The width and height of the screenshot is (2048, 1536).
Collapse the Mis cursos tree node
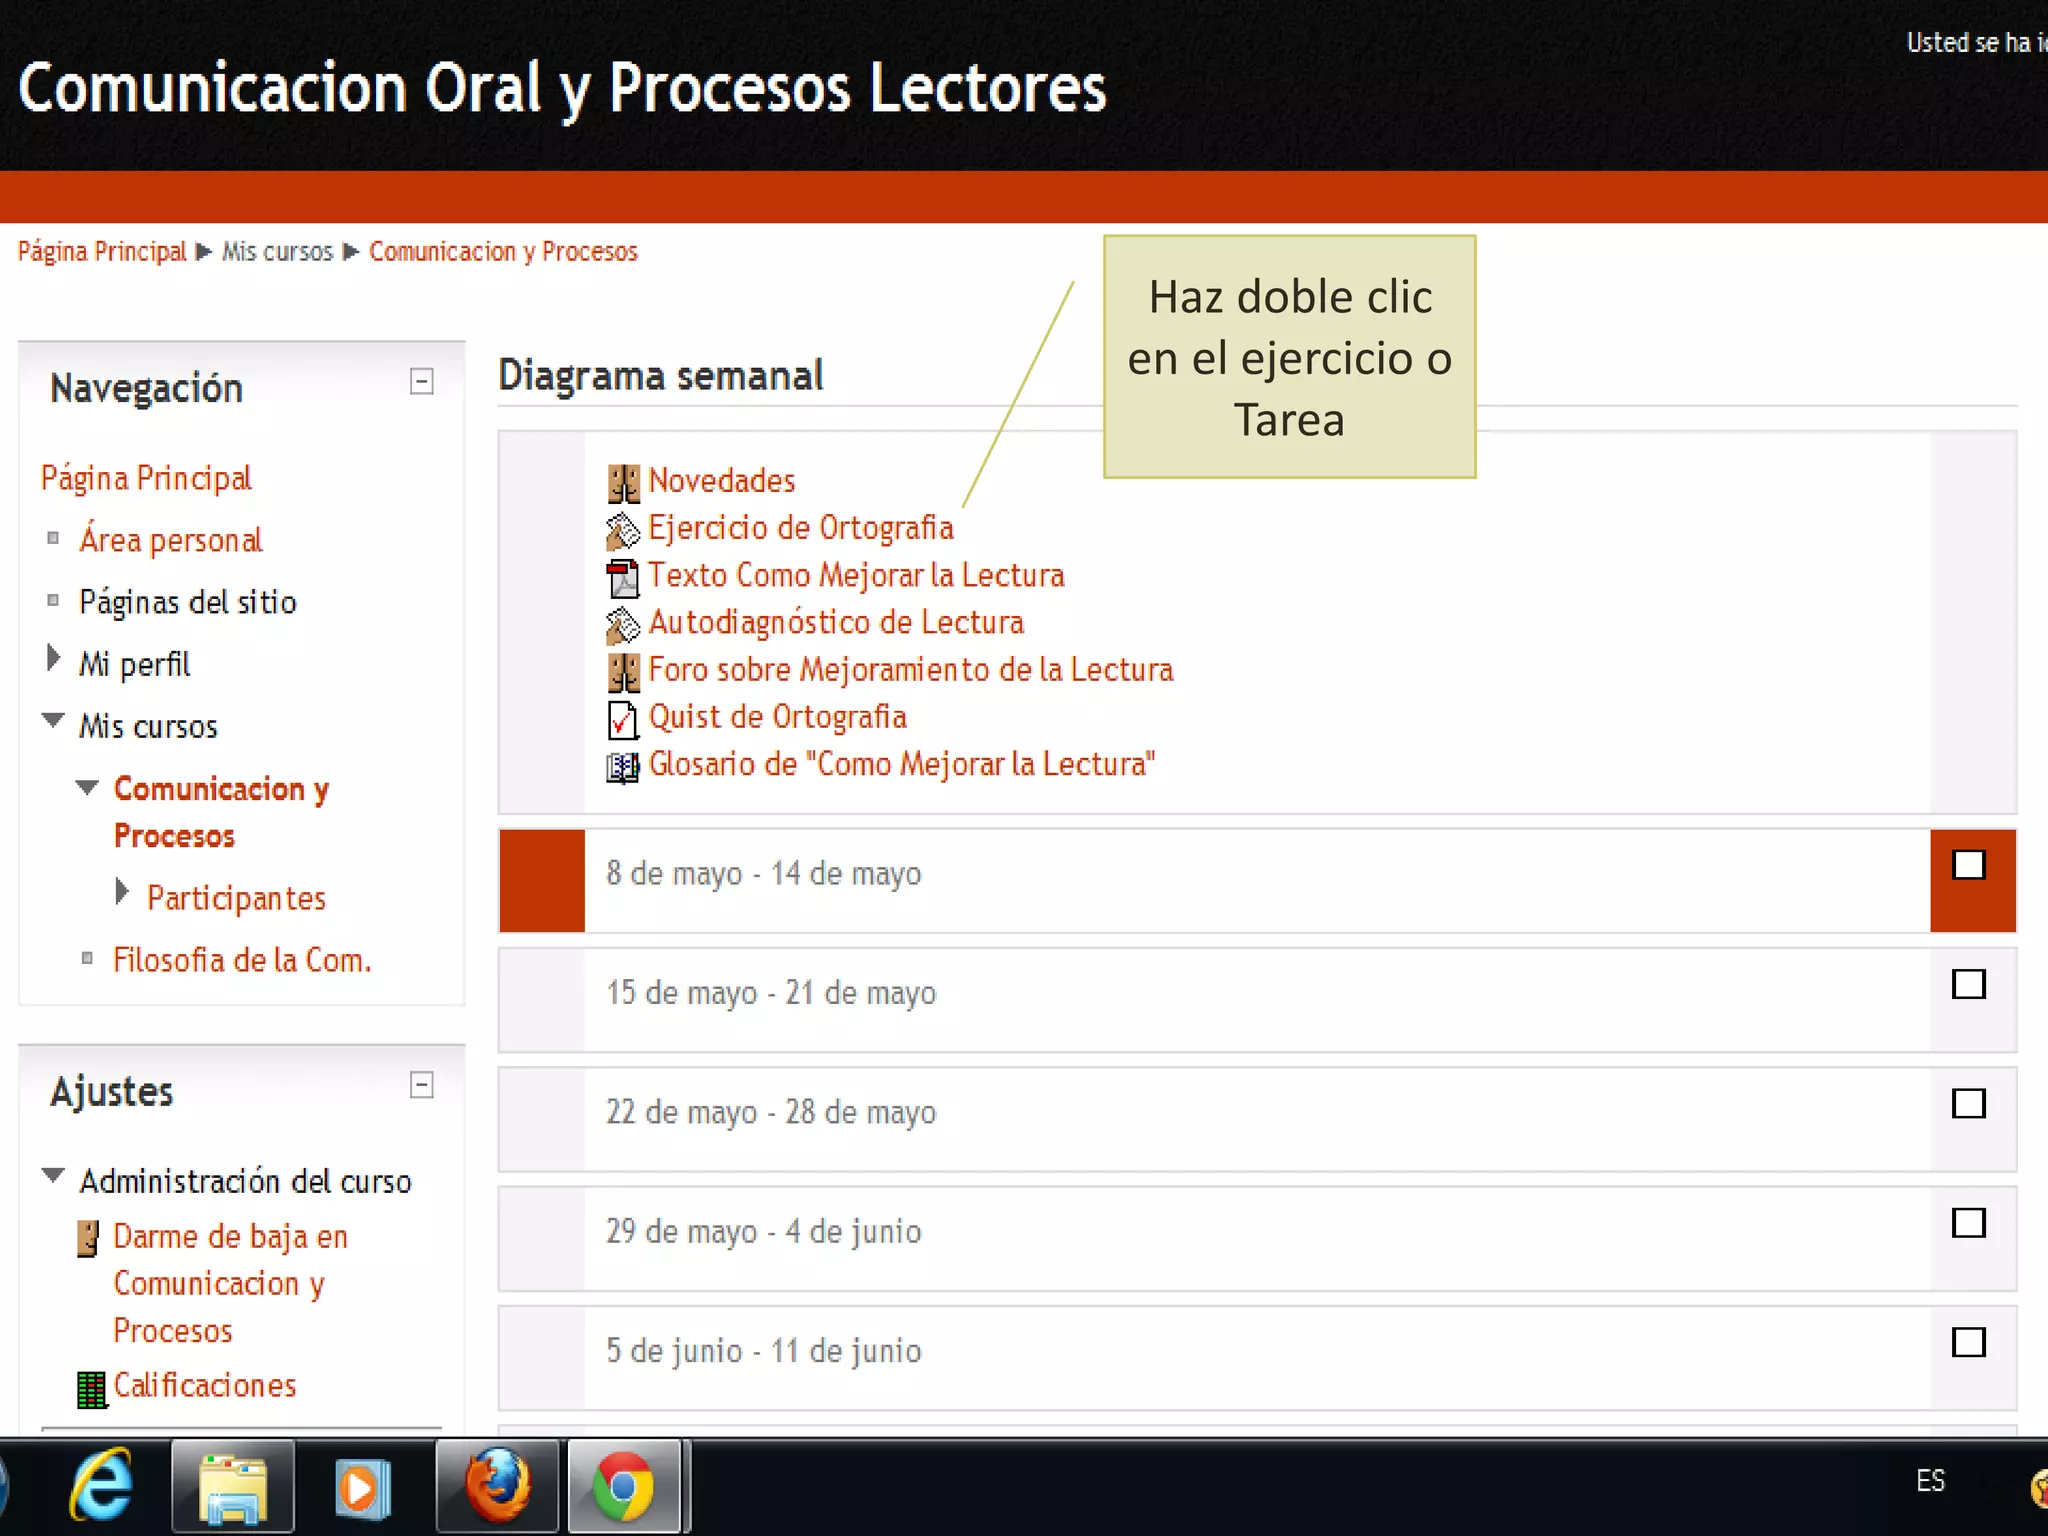pyautogui.click(x=54, y=721)
